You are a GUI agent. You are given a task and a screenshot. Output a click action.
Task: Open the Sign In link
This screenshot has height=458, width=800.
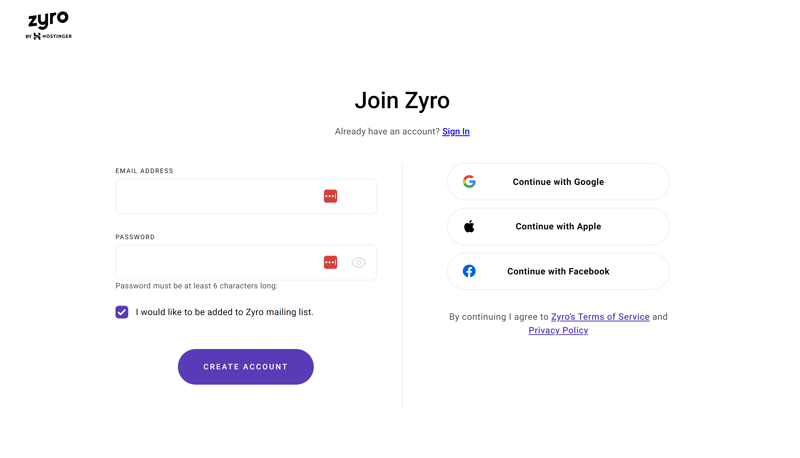[456, 132]
